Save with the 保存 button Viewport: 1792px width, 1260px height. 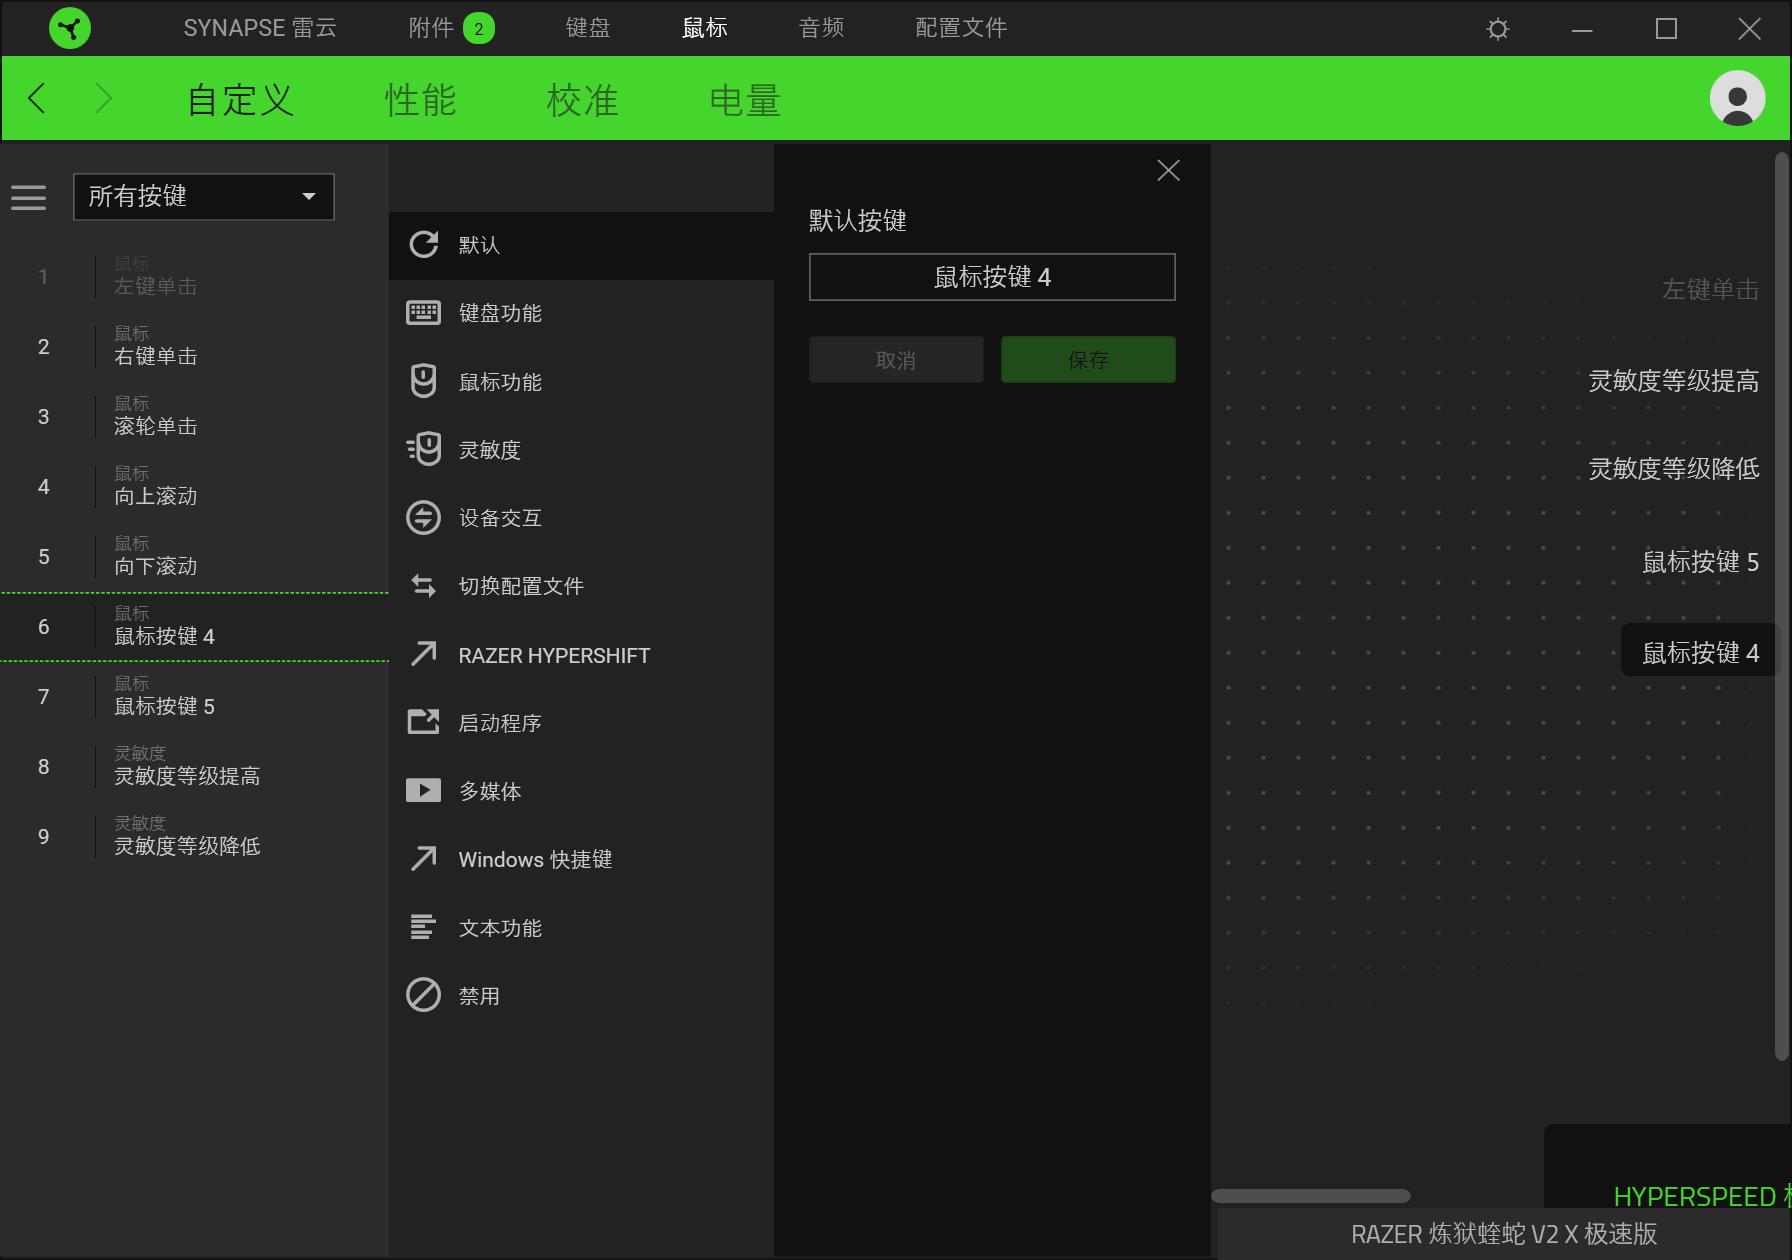click(1088, 359)
